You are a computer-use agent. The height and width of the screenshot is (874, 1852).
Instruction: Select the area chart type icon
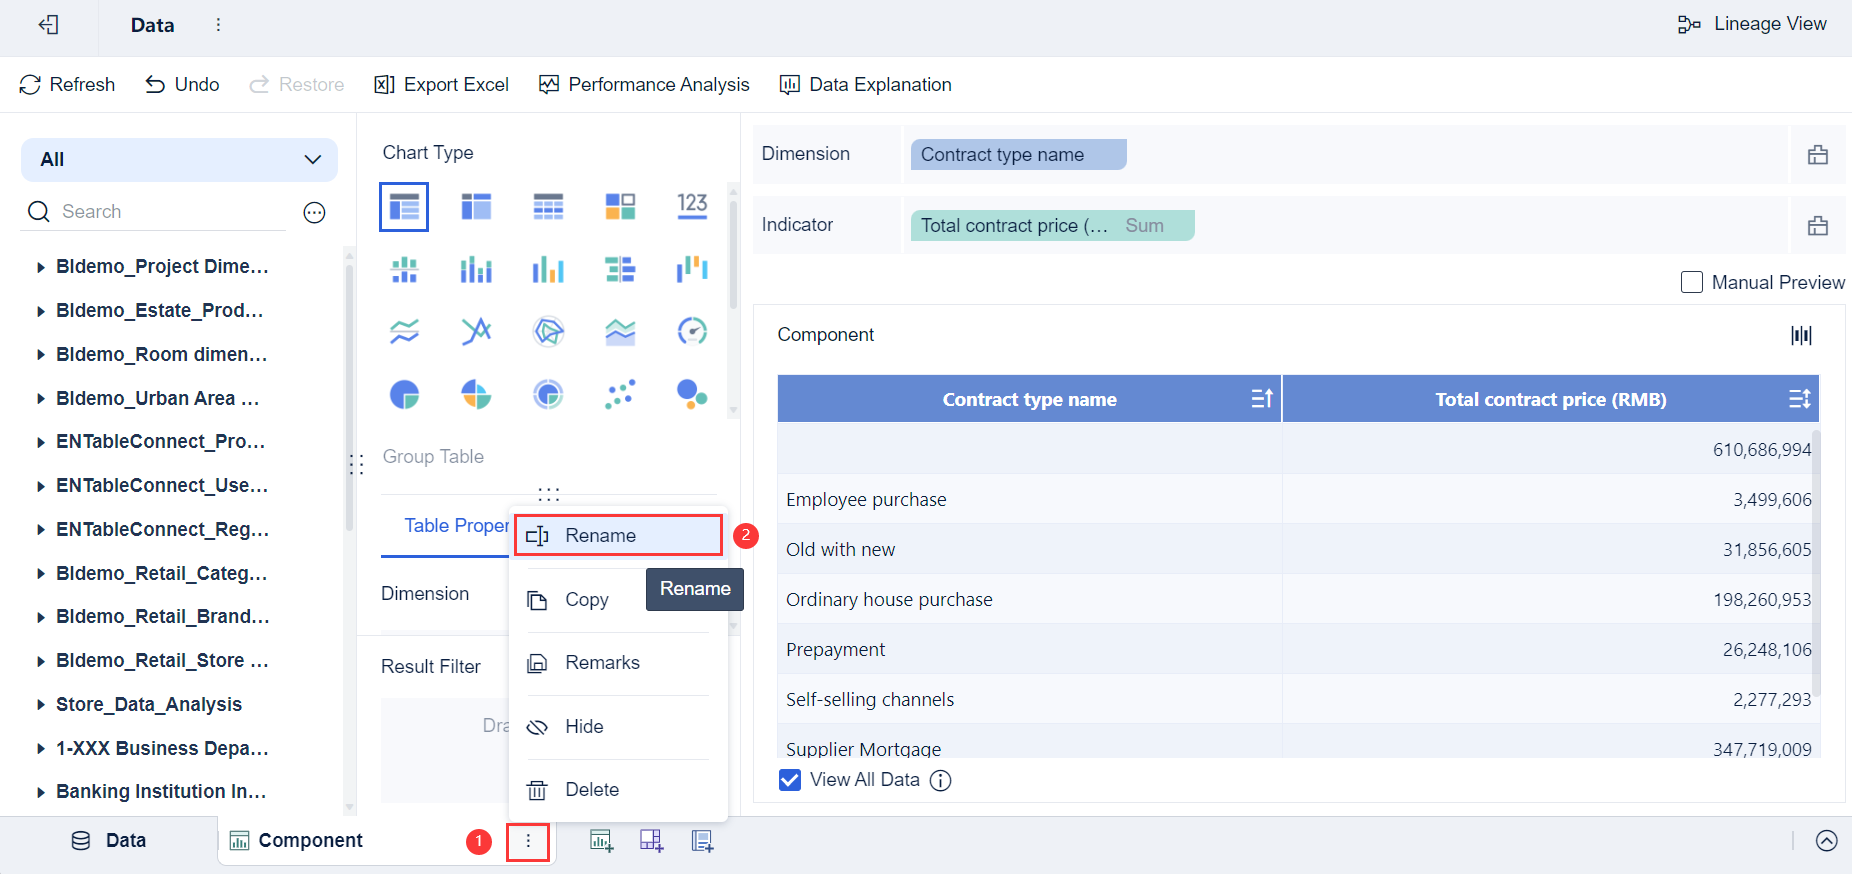[x=620, y=331]
